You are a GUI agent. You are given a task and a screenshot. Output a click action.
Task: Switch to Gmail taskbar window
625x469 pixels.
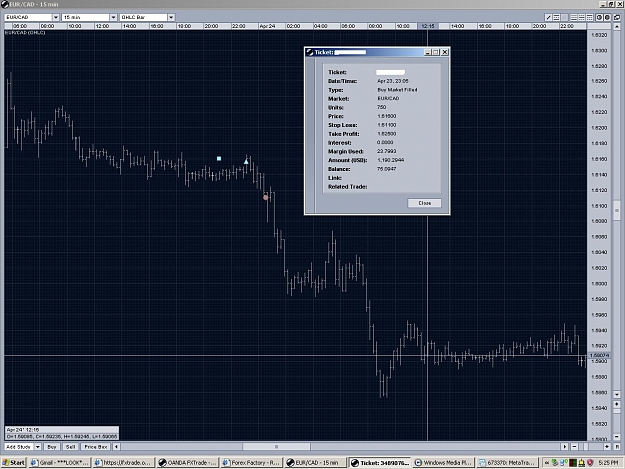tap(60, 463)
